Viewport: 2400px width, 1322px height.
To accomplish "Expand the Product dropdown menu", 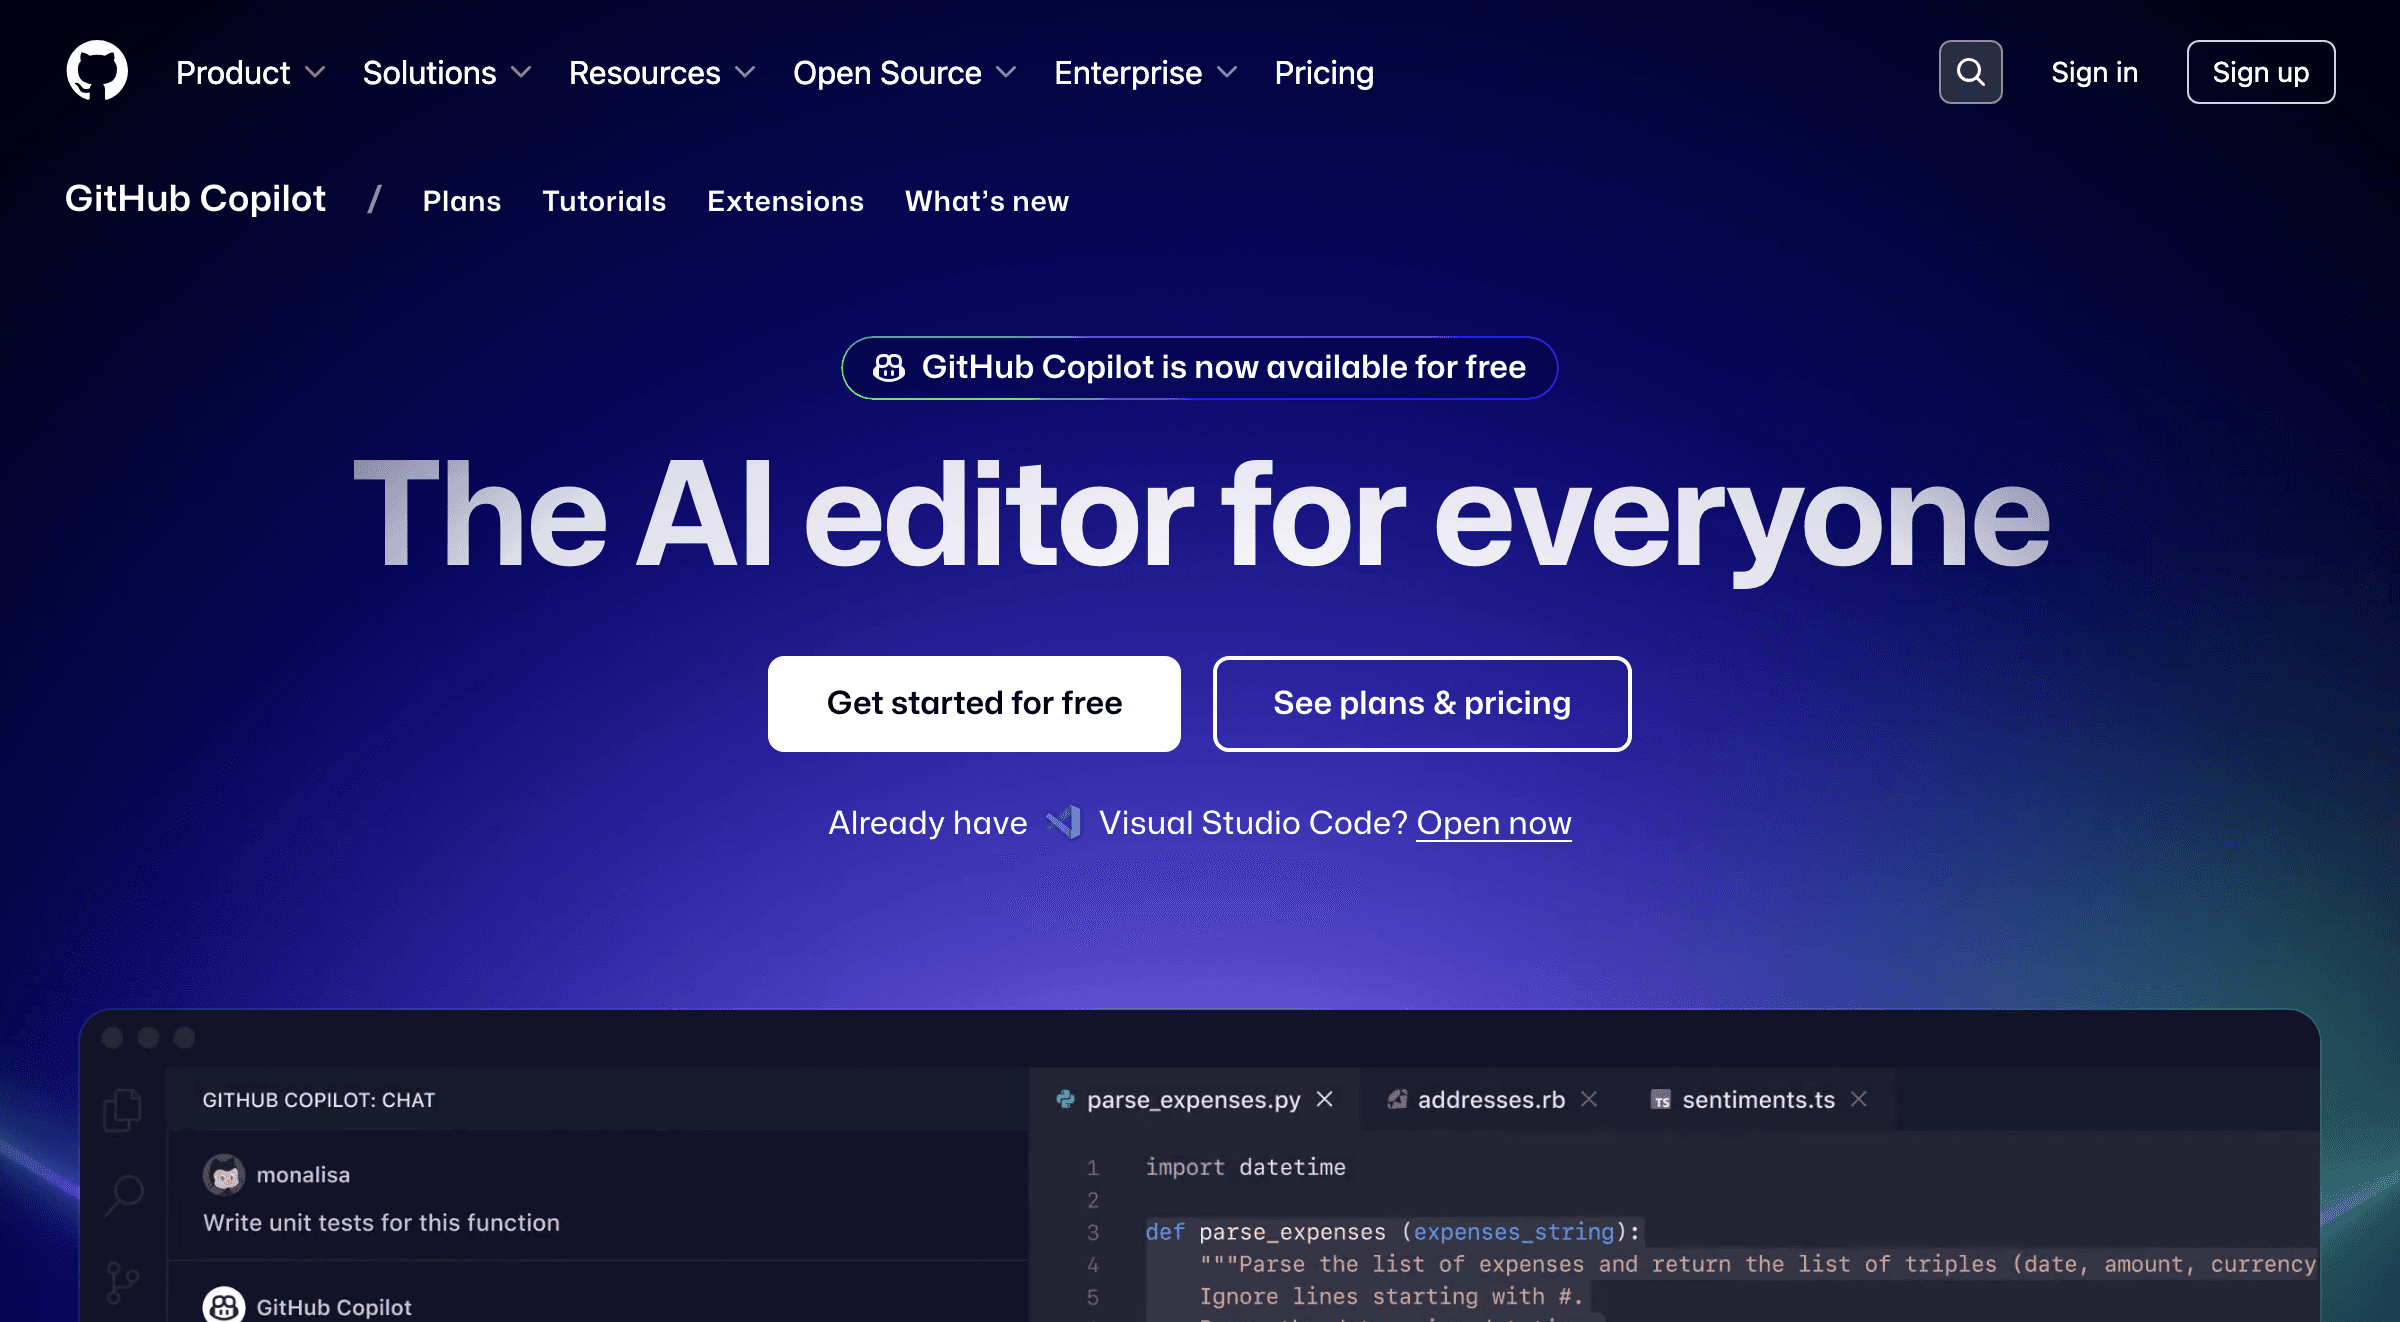I will [x=249, y=72].
